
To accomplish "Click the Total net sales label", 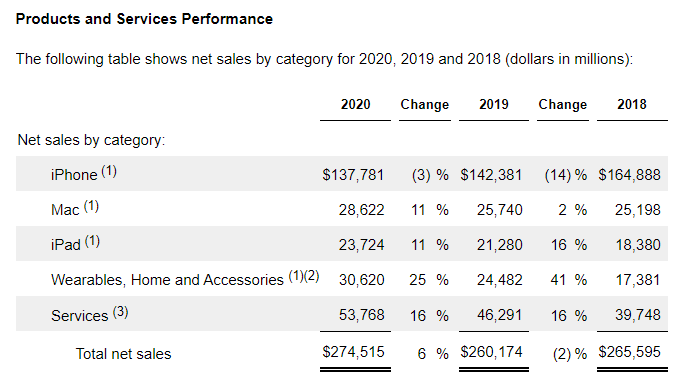I will pos(124,354).
